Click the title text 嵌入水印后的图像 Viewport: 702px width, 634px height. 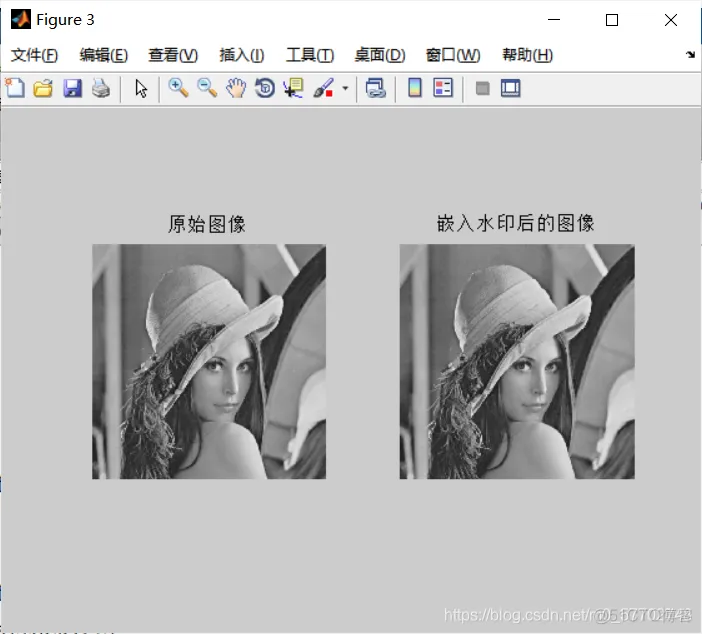(x=516, y=223)
